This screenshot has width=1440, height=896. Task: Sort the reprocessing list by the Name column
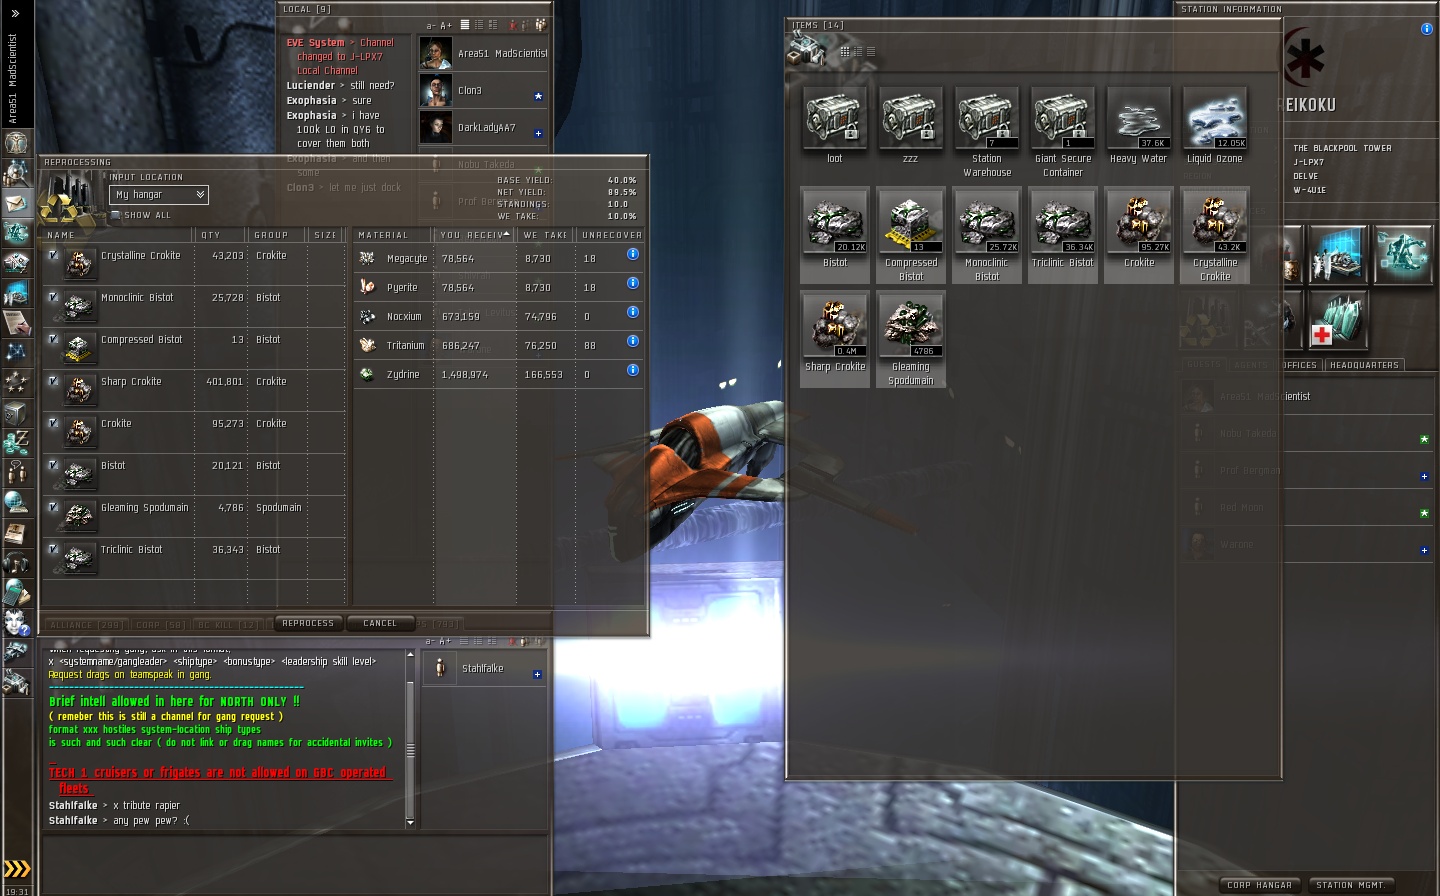click(x=118, y=235)
